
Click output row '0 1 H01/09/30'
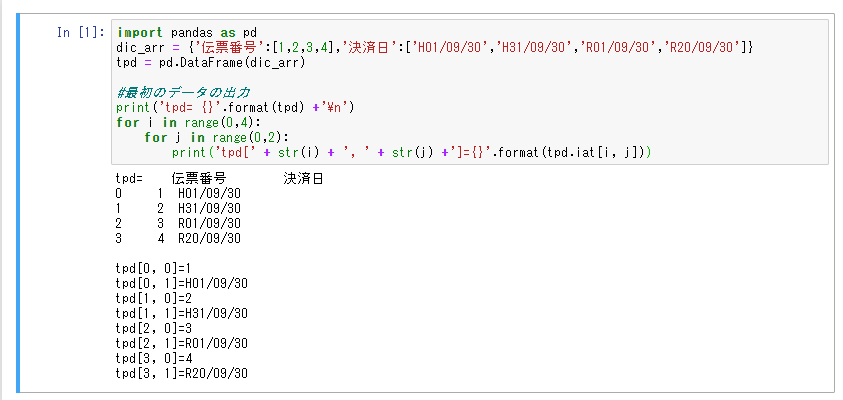click(x=178, y=194)
